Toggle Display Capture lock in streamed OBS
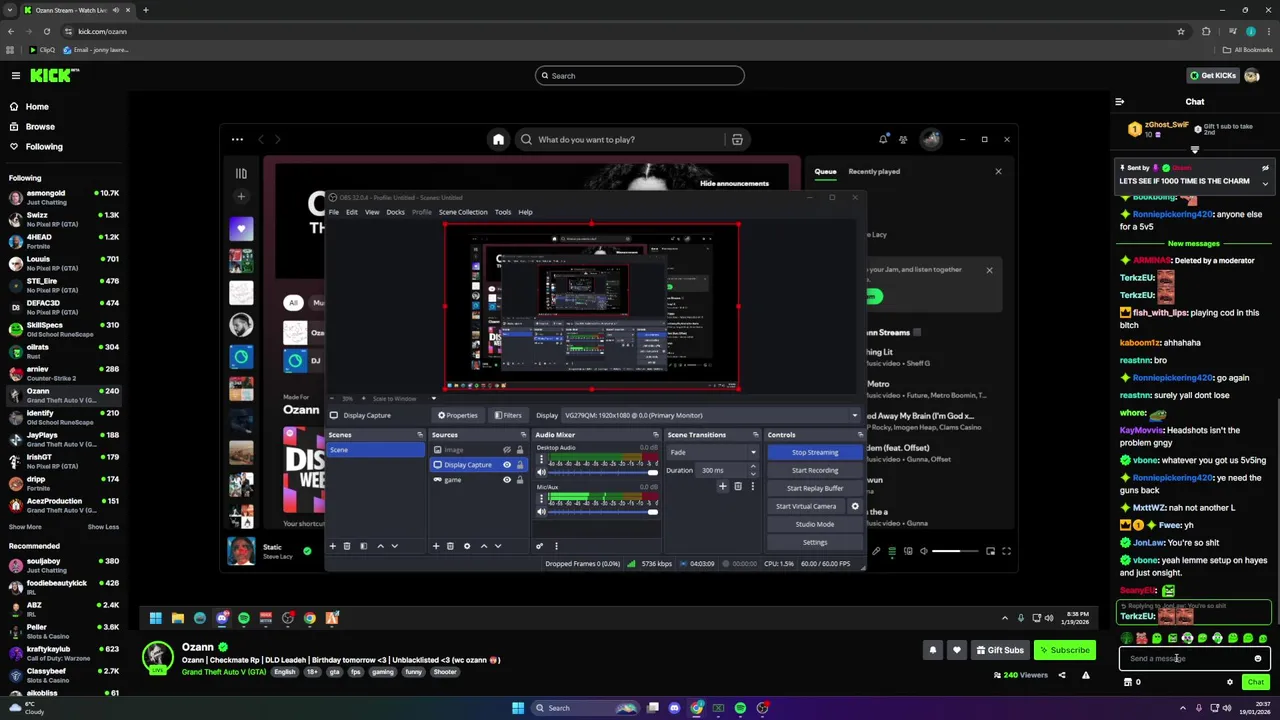The width and height of the screenshot is (1280, 720). coord(519,465)
